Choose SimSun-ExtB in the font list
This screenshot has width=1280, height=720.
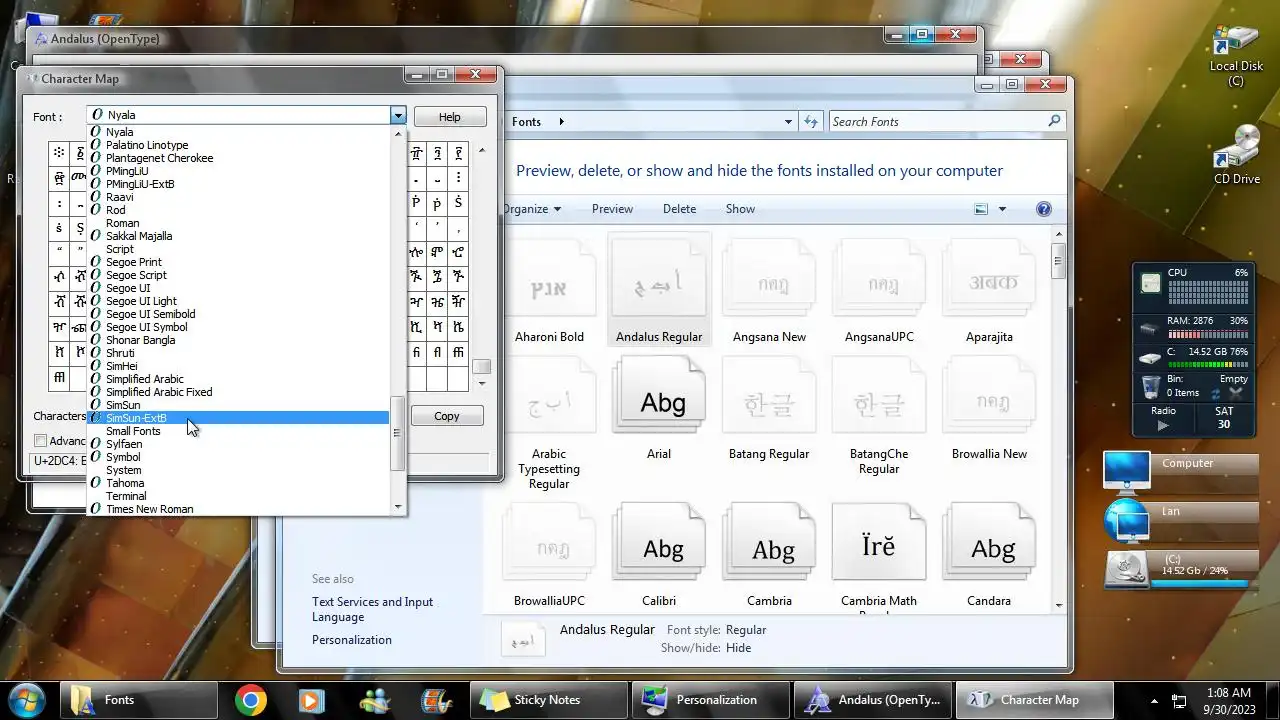(x=238, y=418)
